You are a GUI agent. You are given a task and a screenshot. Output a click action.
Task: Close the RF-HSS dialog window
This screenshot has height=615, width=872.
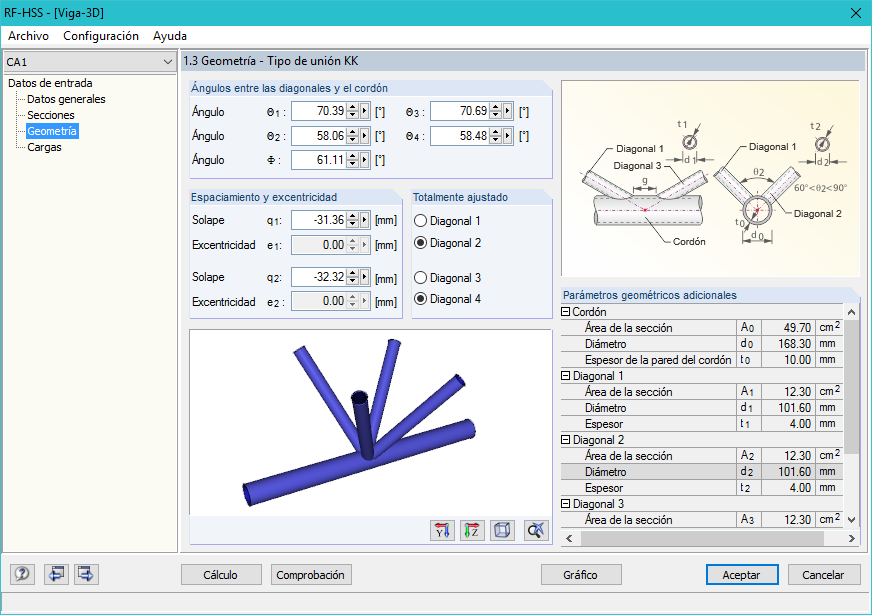click(x=856, y=13)
